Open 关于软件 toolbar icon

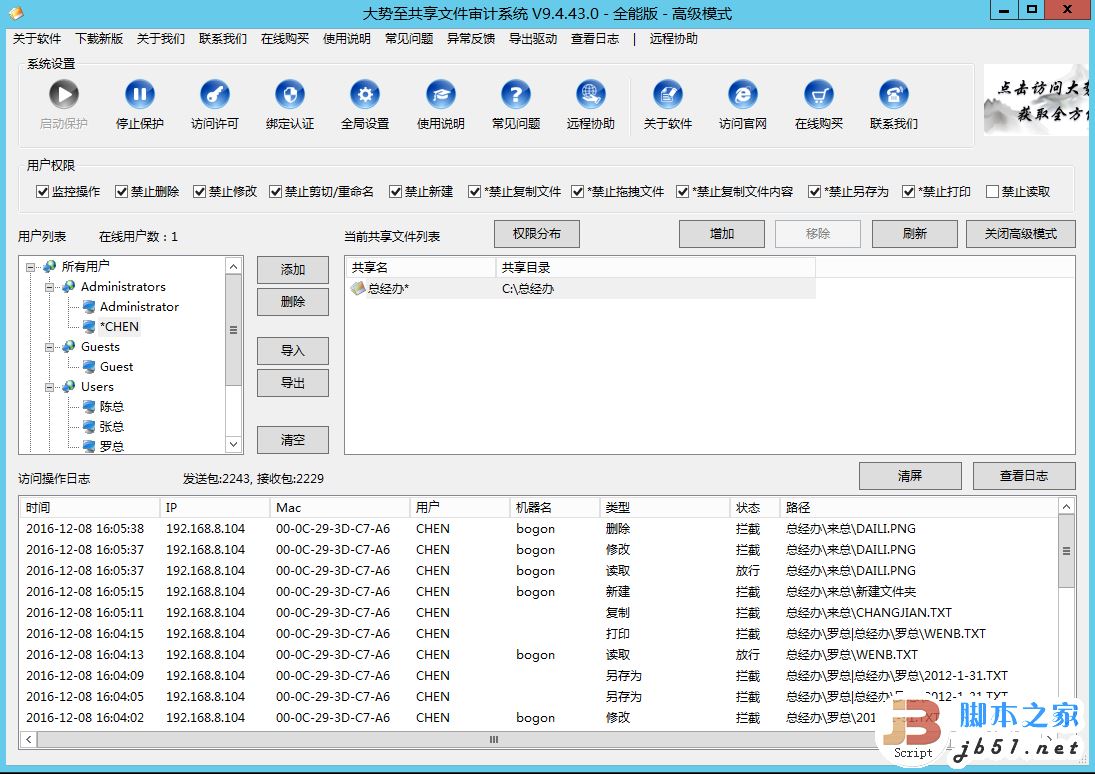click(668, 94)
